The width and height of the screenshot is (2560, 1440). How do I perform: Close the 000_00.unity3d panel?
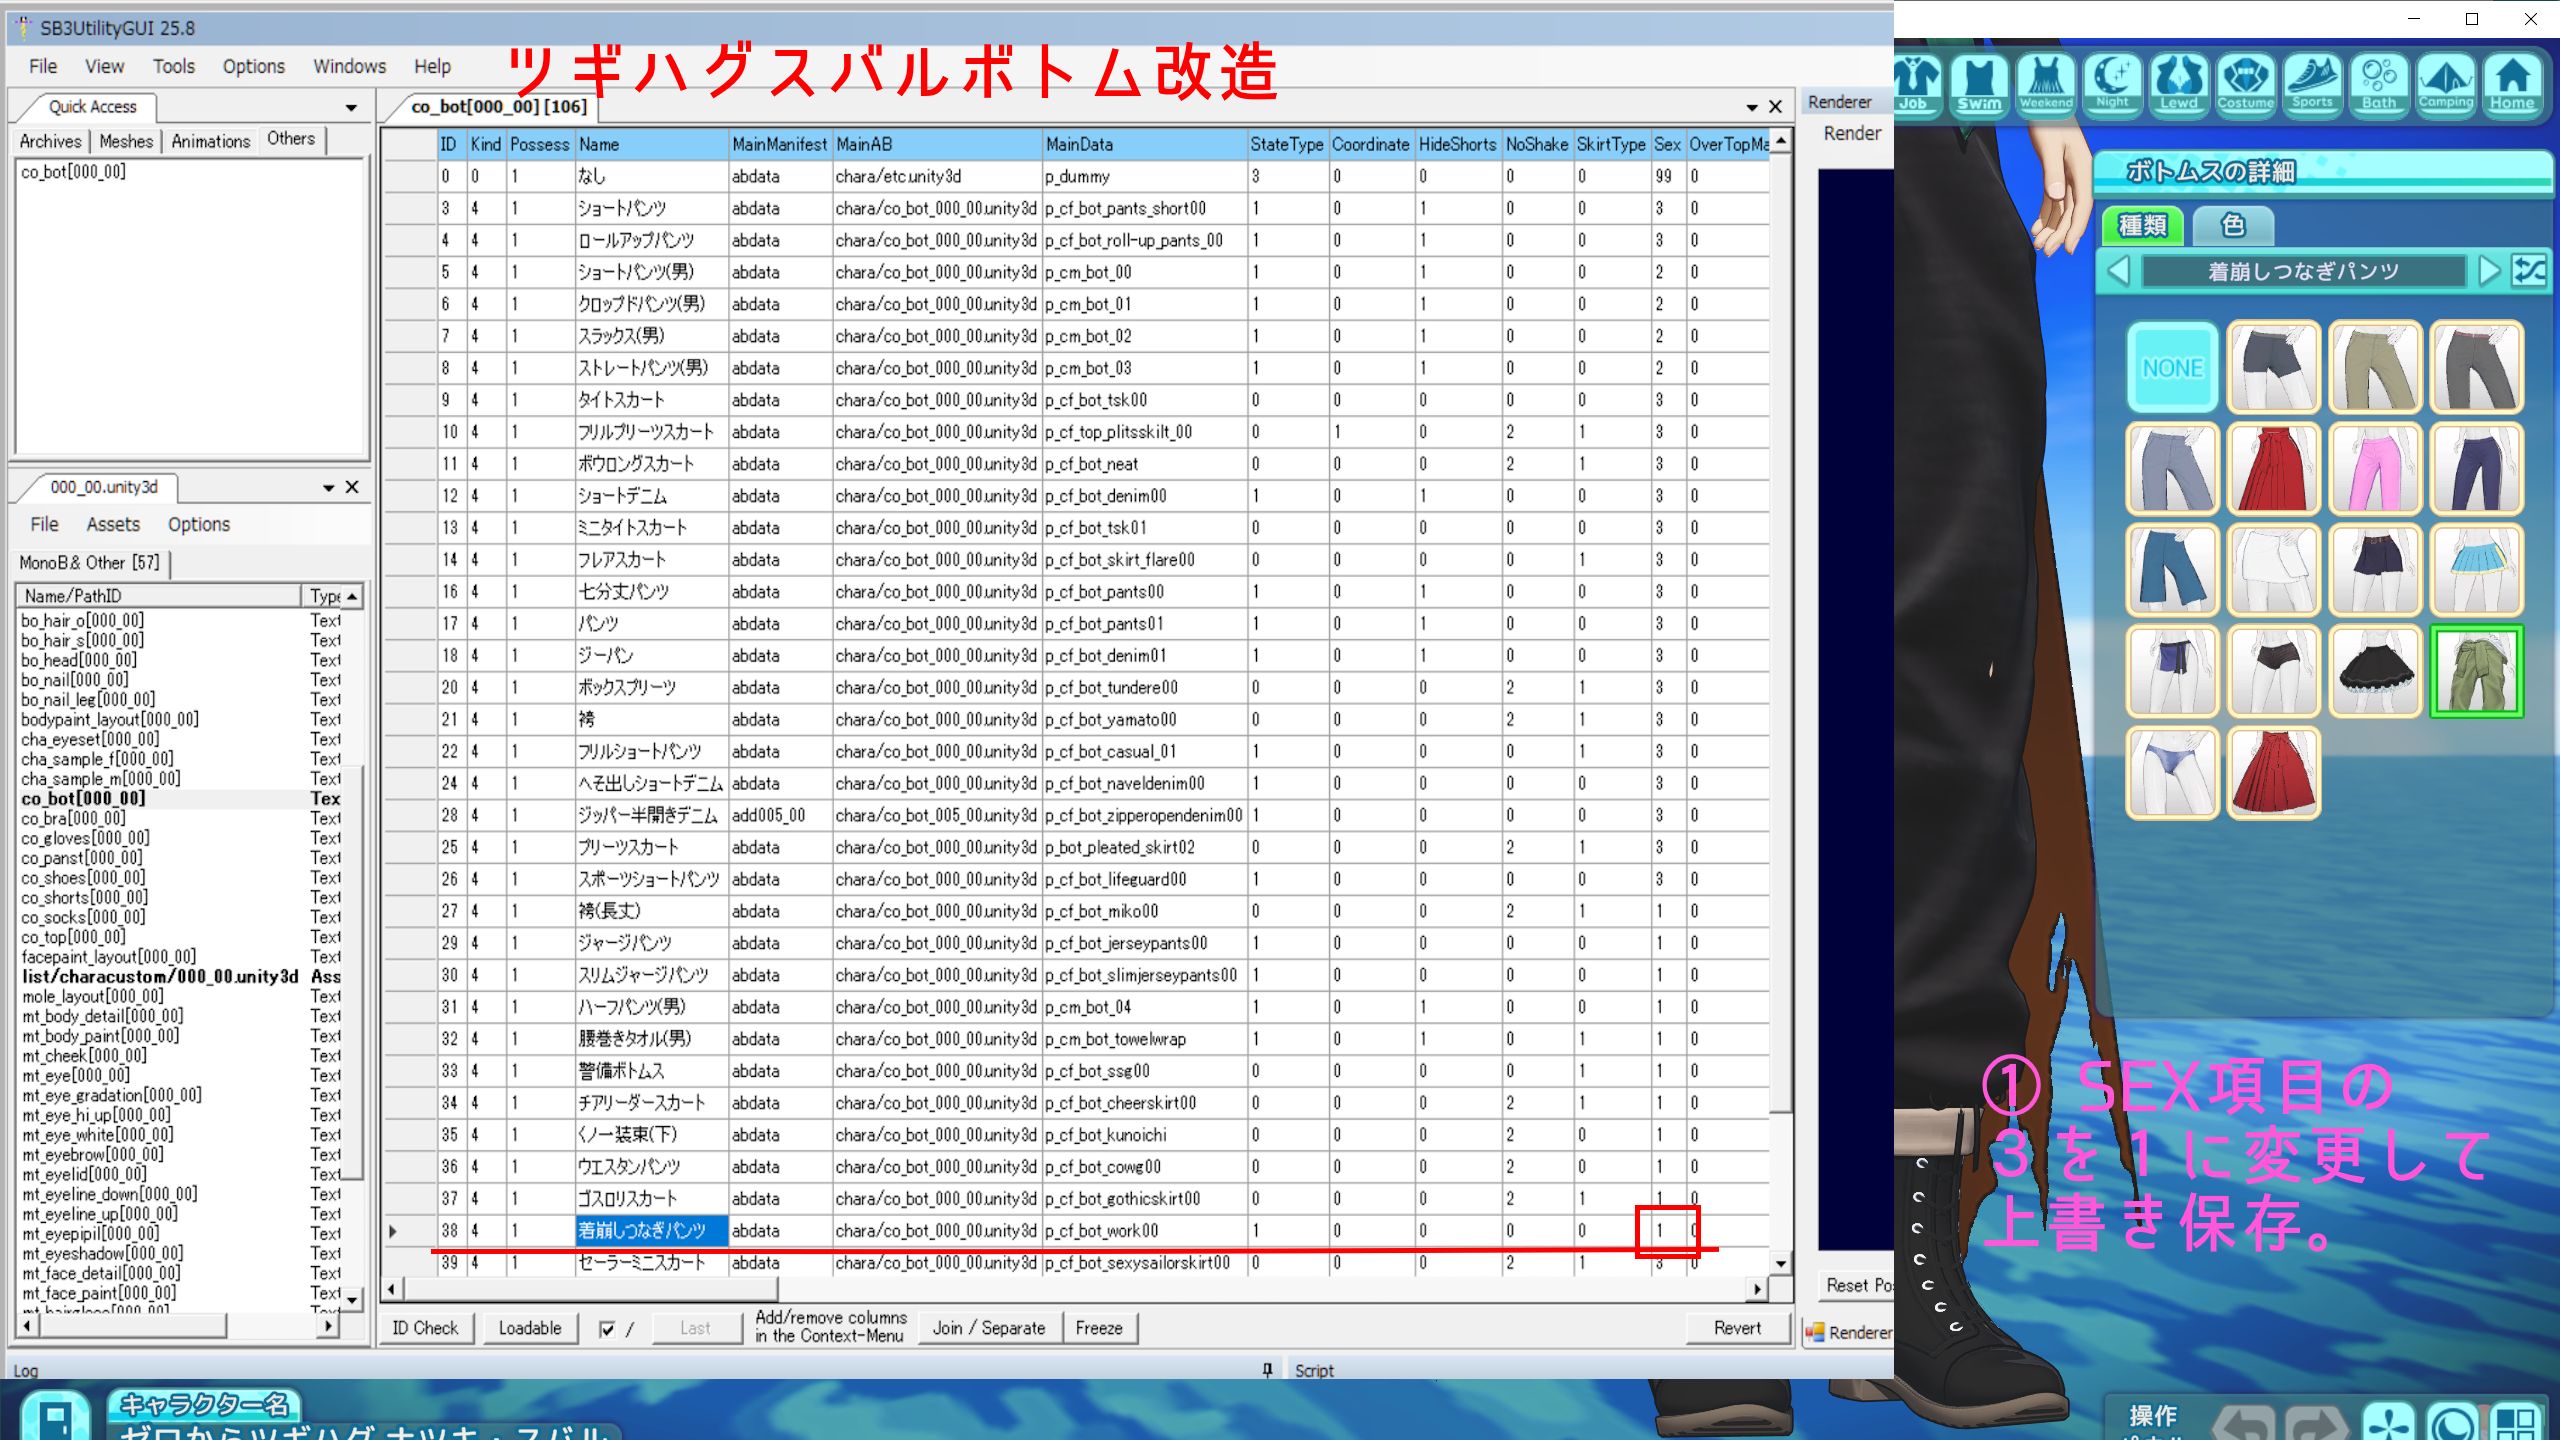pos(352,487)
